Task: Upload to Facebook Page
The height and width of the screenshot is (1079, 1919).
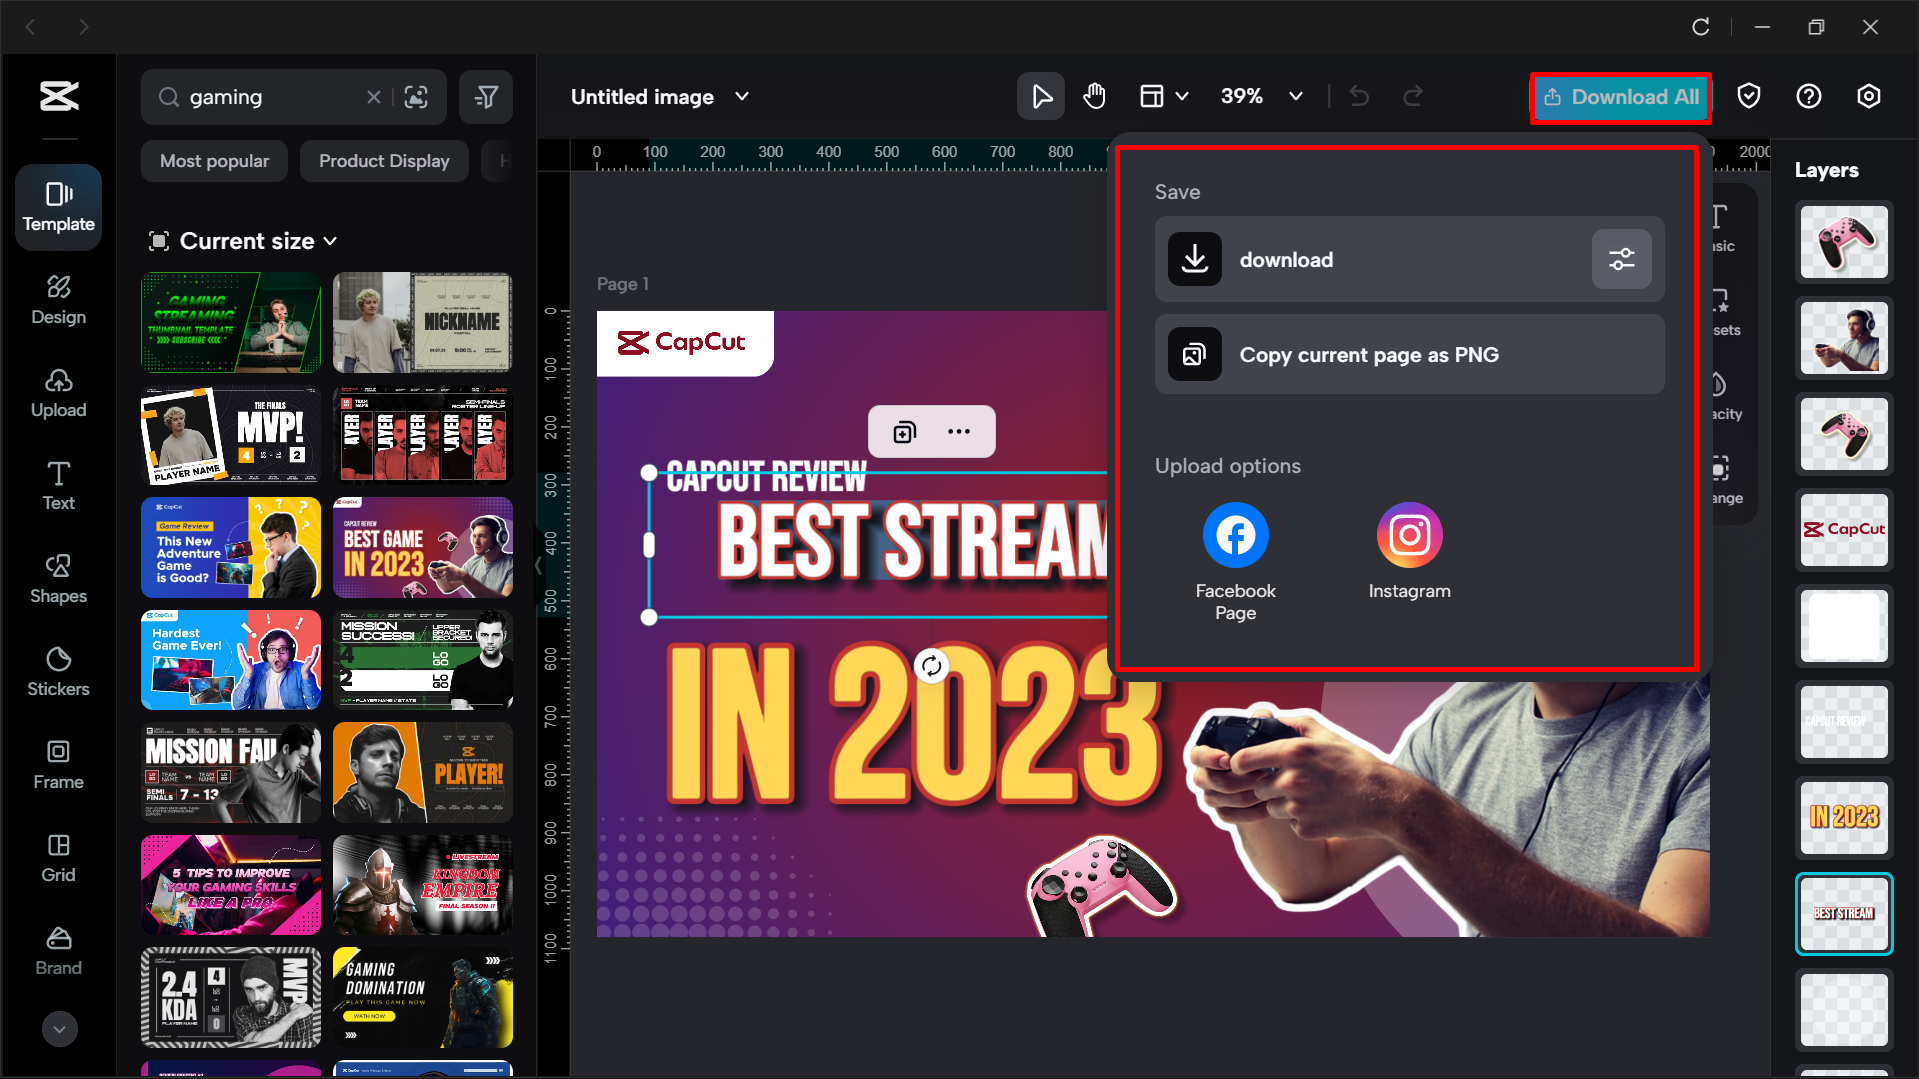Action: (x=1235, y=562)
